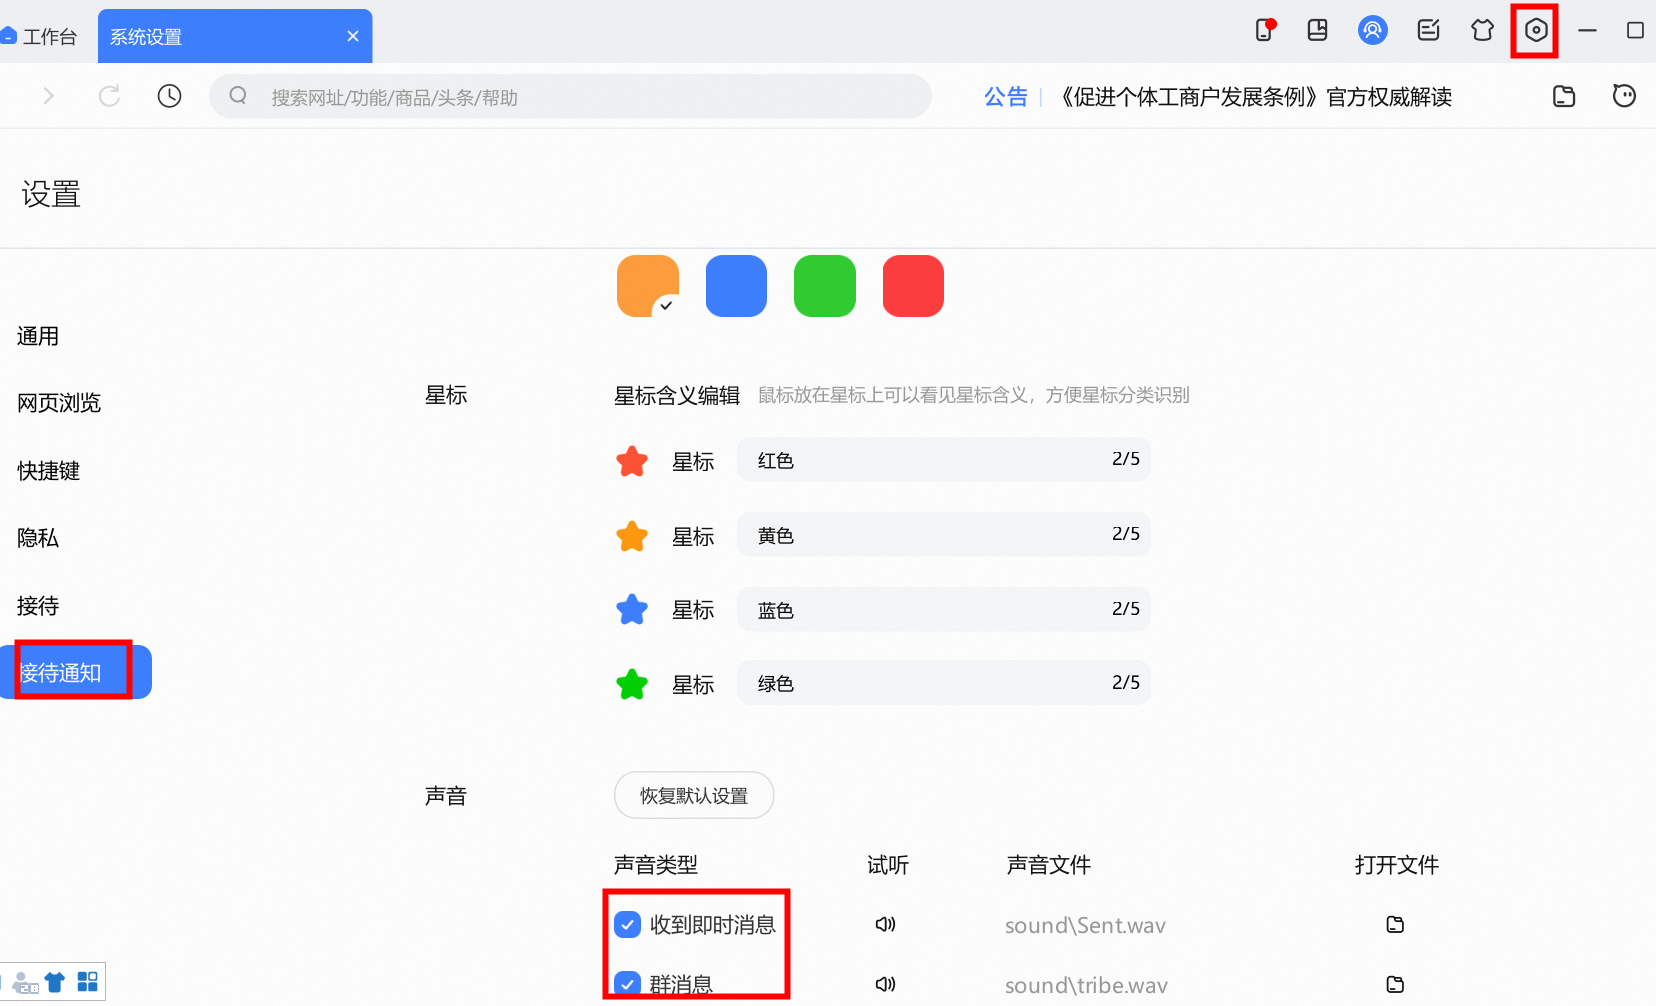Open the blue customer service headset icon
Viewport: 1656px width, 1006px height.
tap(1373, 30)
